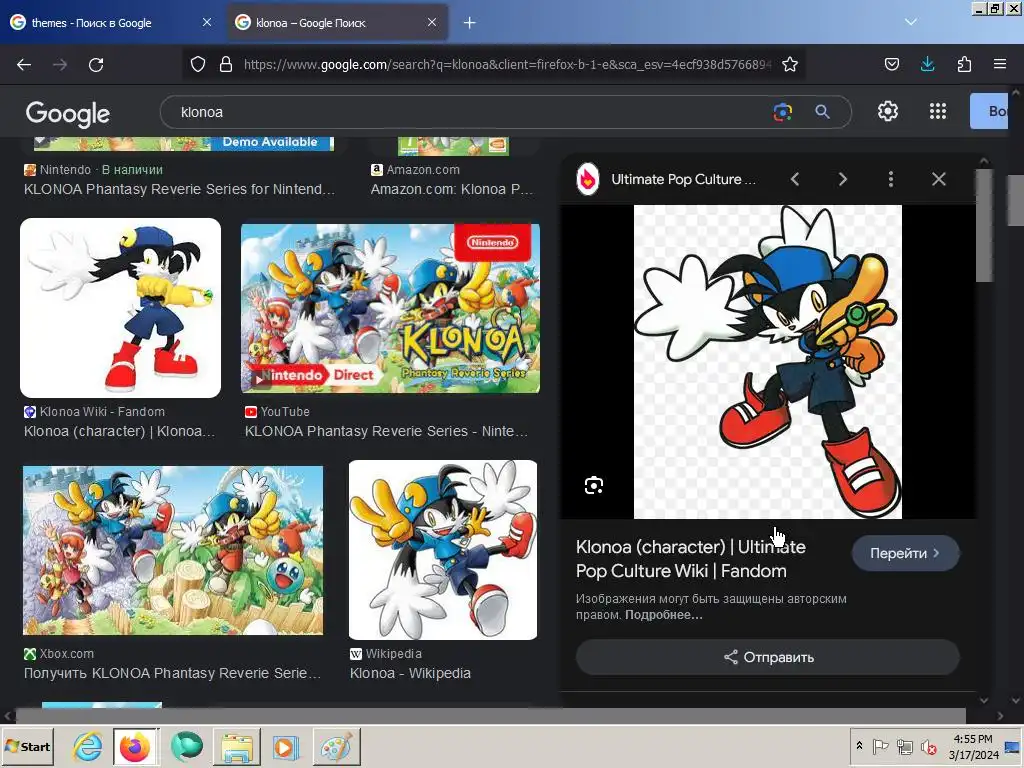Open three-dot options in preview panel
Viewport: 1024px width, 768px height.
click(x=891, y=179)
